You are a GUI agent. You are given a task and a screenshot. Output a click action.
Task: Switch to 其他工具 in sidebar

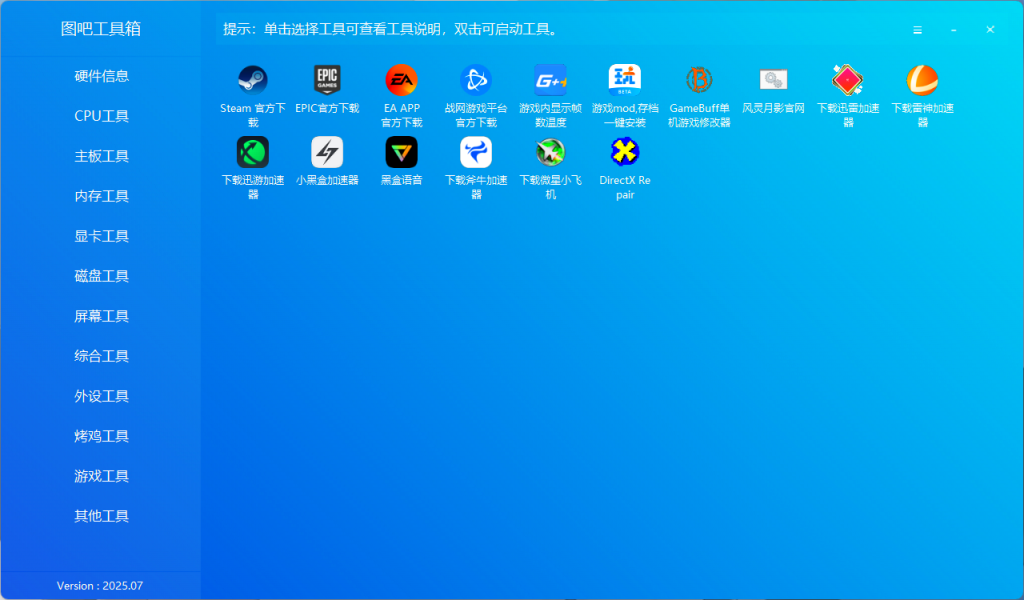click(101, 516)
